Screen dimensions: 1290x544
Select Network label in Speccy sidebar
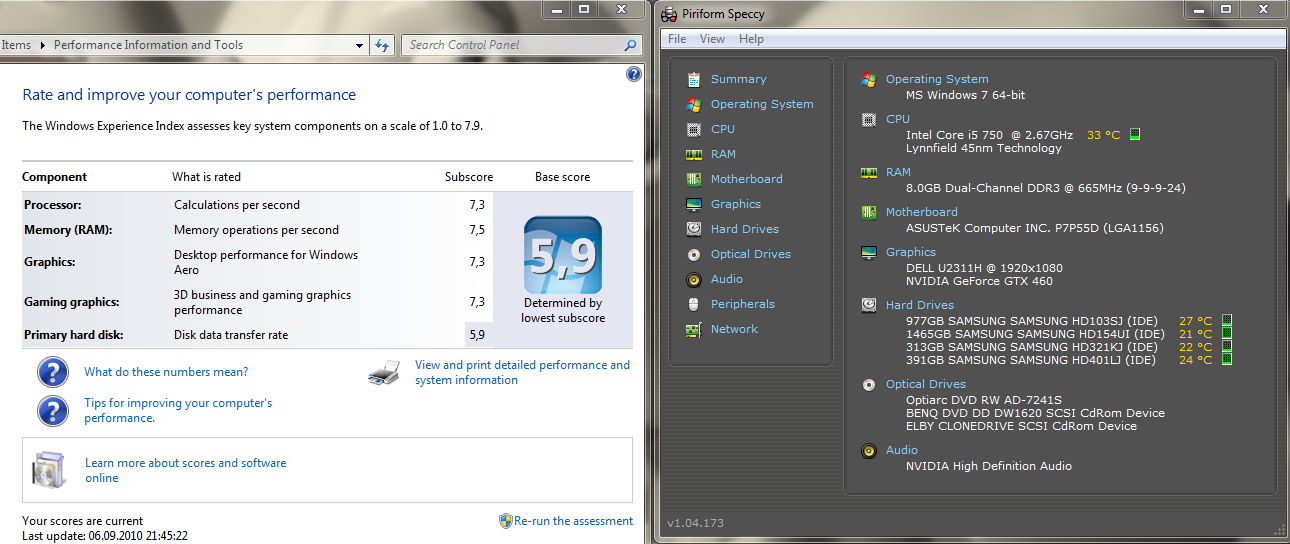(x=735, y=329)
